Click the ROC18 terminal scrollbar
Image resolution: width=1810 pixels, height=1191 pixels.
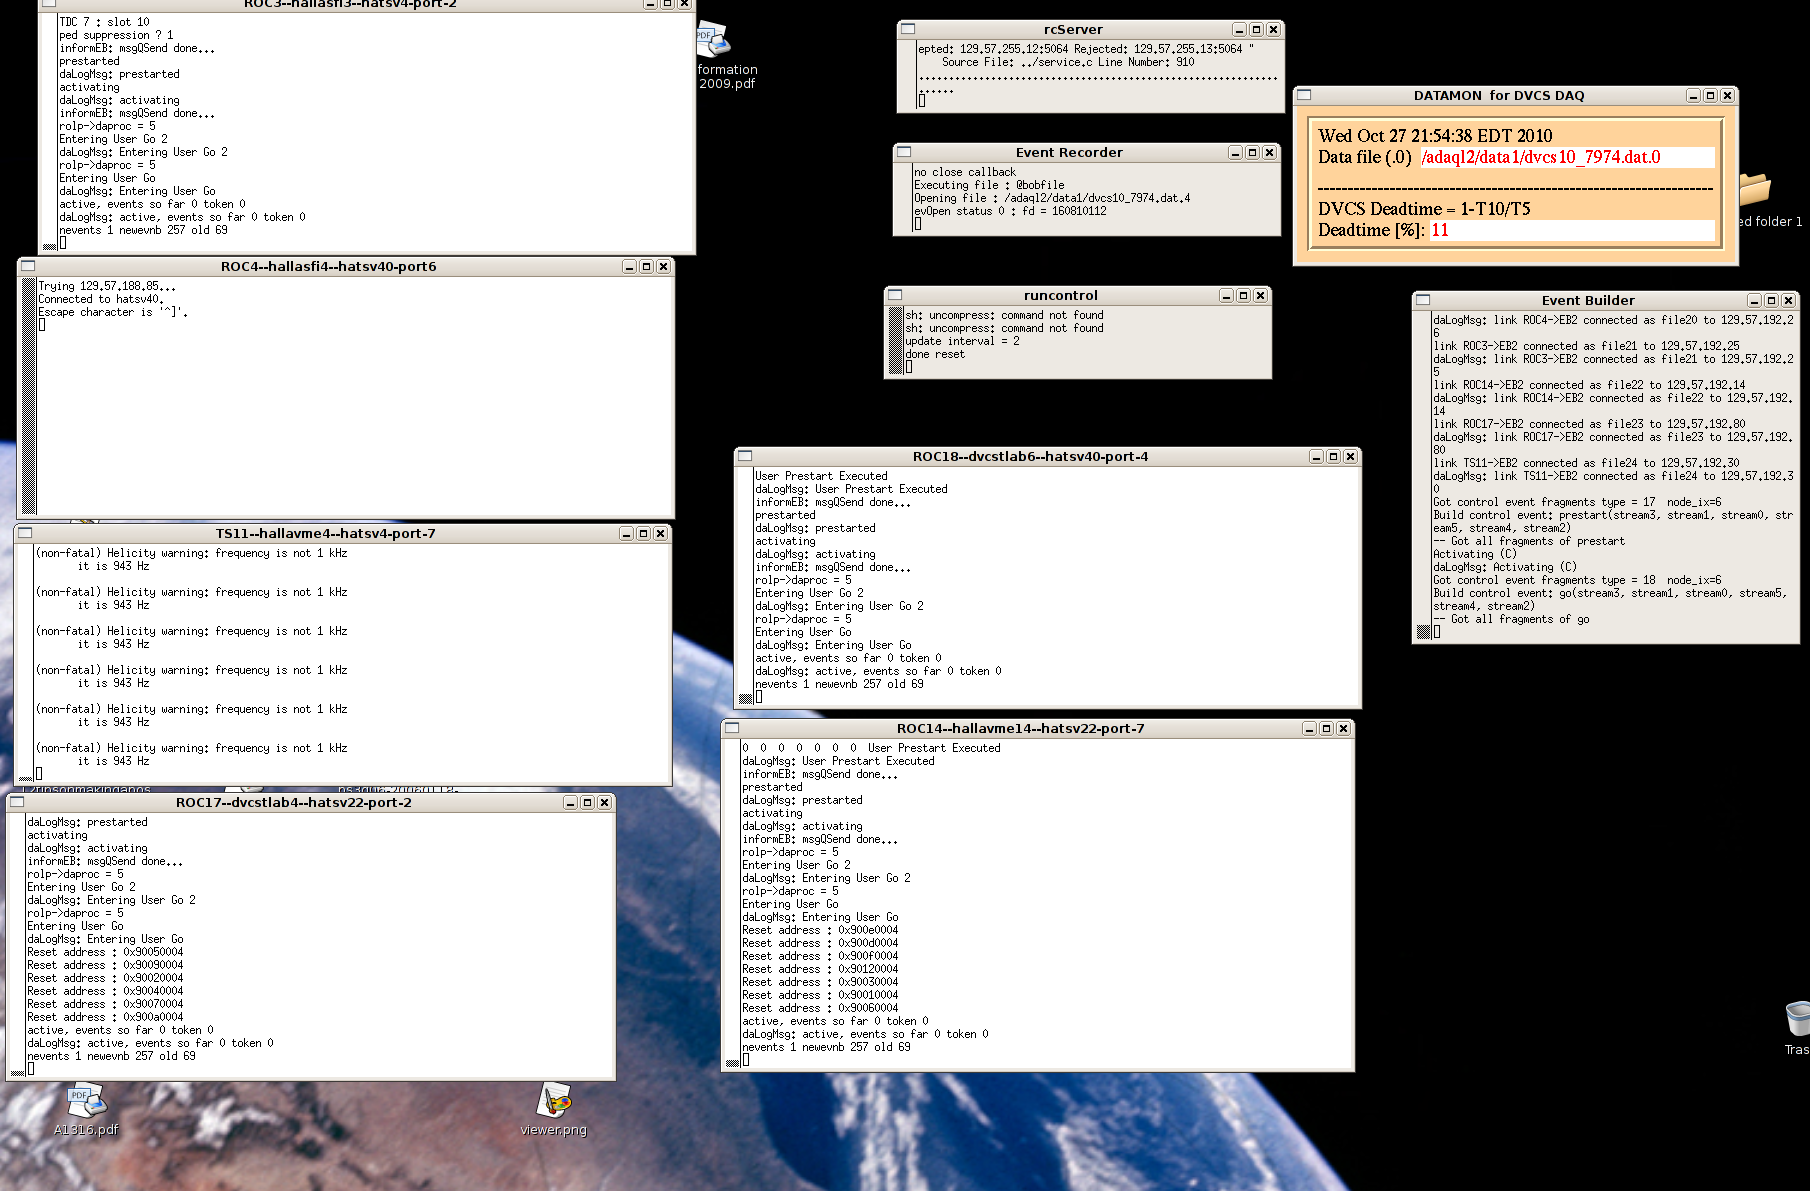745,586
